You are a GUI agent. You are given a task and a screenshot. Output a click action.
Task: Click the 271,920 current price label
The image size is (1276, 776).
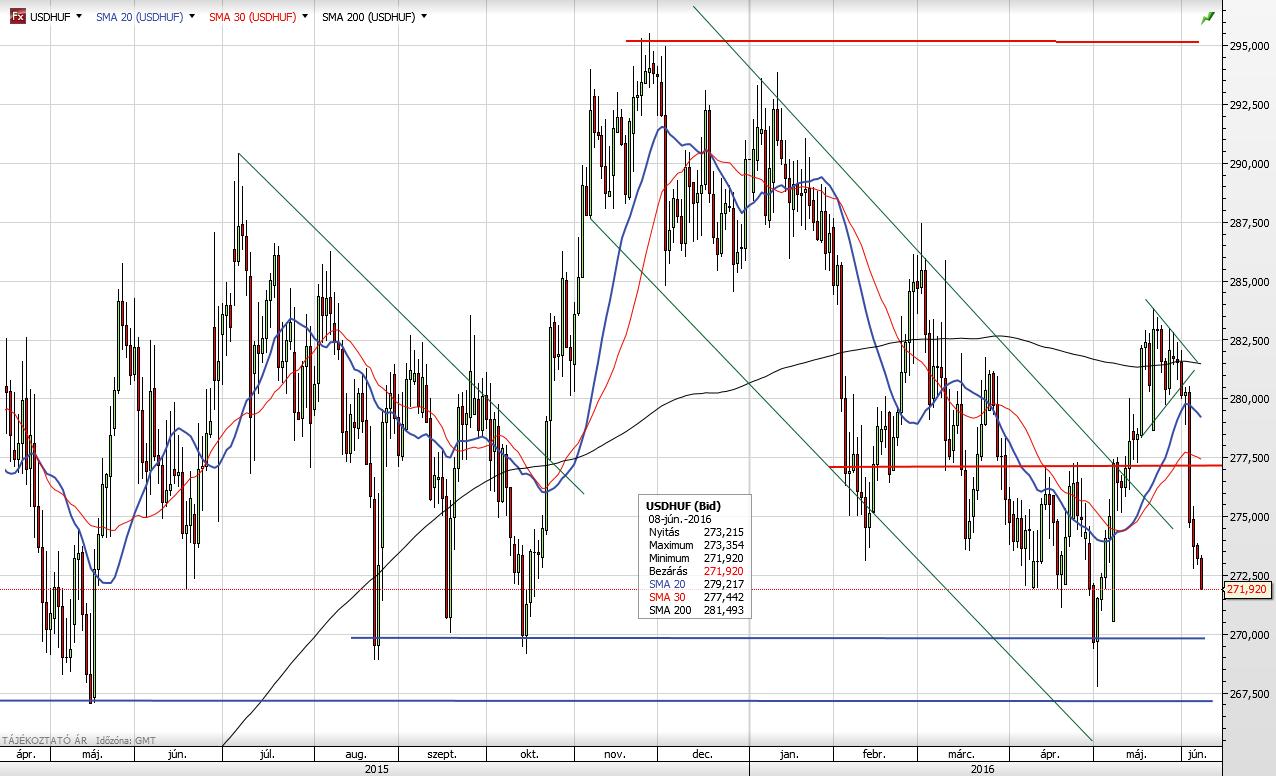1247,590
